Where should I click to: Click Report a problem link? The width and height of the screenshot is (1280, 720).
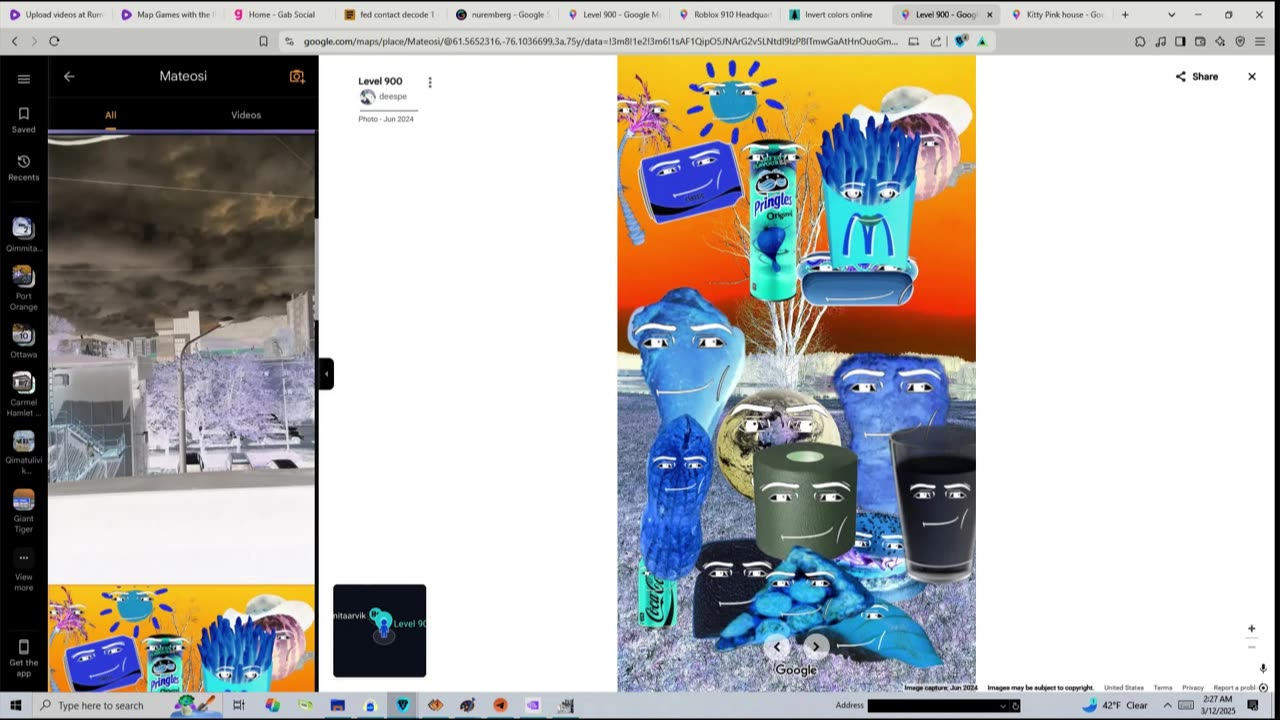pos(1234,688)
